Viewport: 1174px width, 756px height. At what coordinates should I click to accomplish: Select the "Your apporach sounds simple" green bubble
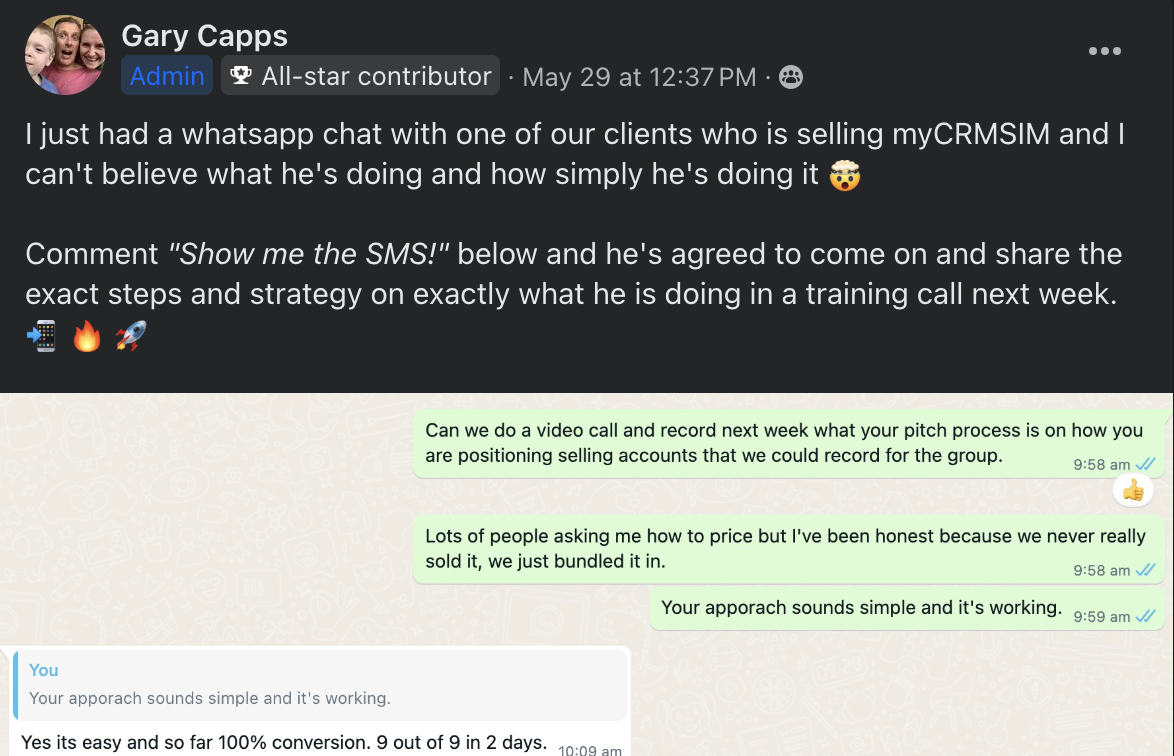point(860,608)
